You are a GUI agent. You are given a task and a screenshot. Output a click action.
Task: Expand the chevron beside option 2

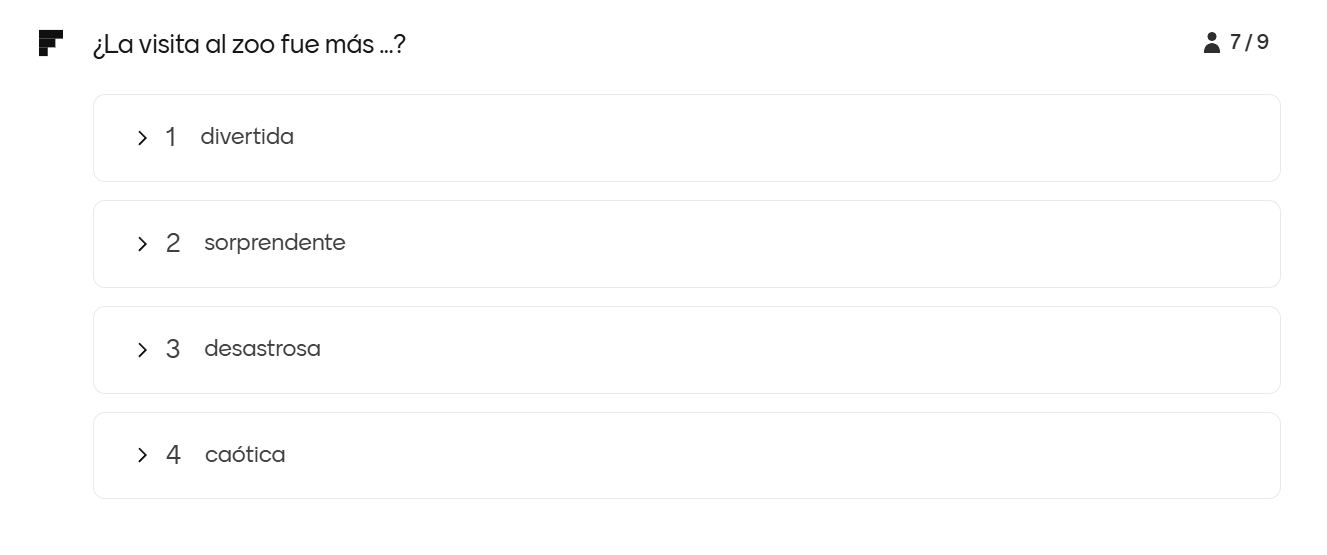142,244
